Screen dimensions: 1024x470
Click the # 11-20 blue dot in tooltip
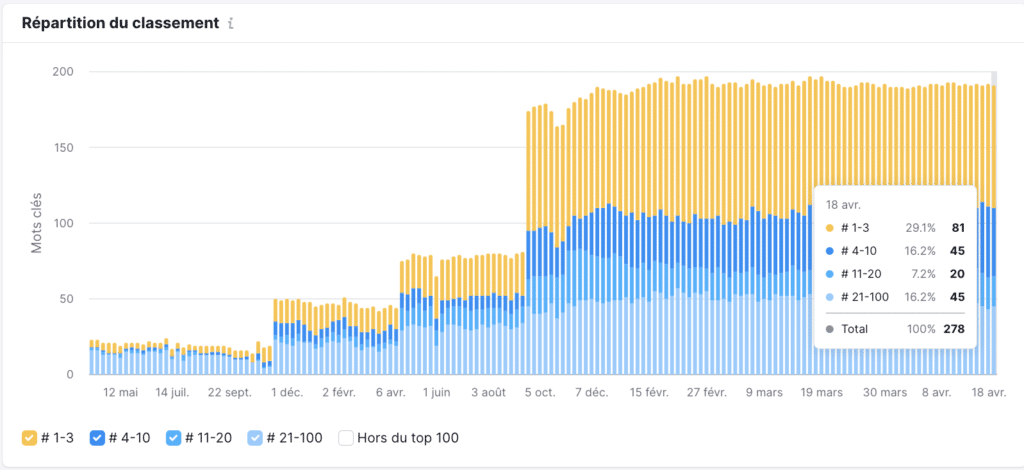click(830, 274)
